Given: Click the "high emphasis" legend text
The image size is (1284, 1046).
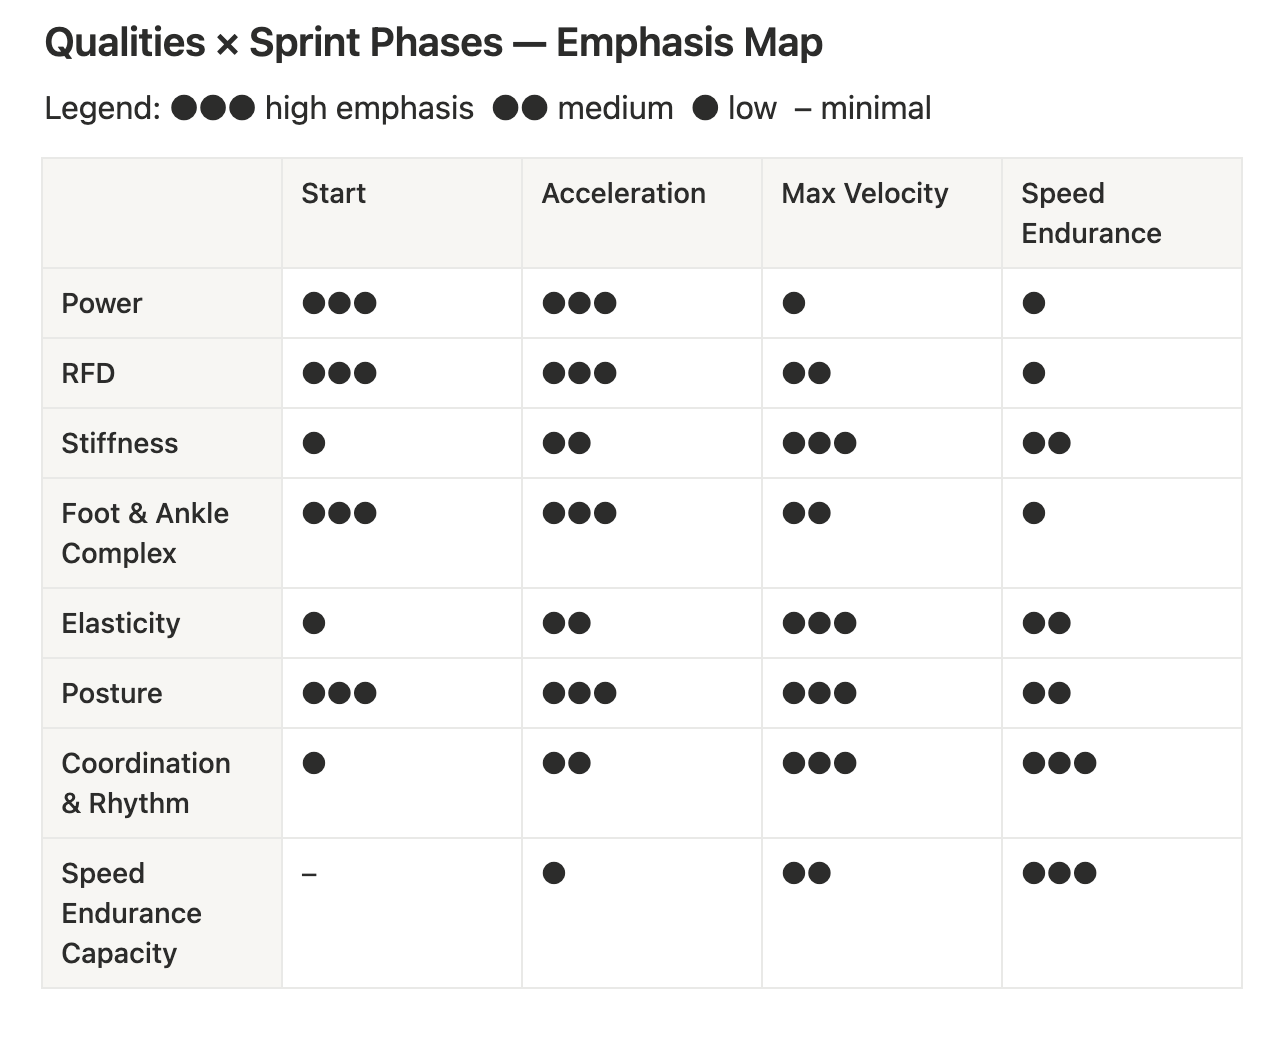Looking at the screenshot, I should click(x=369, y=108).
